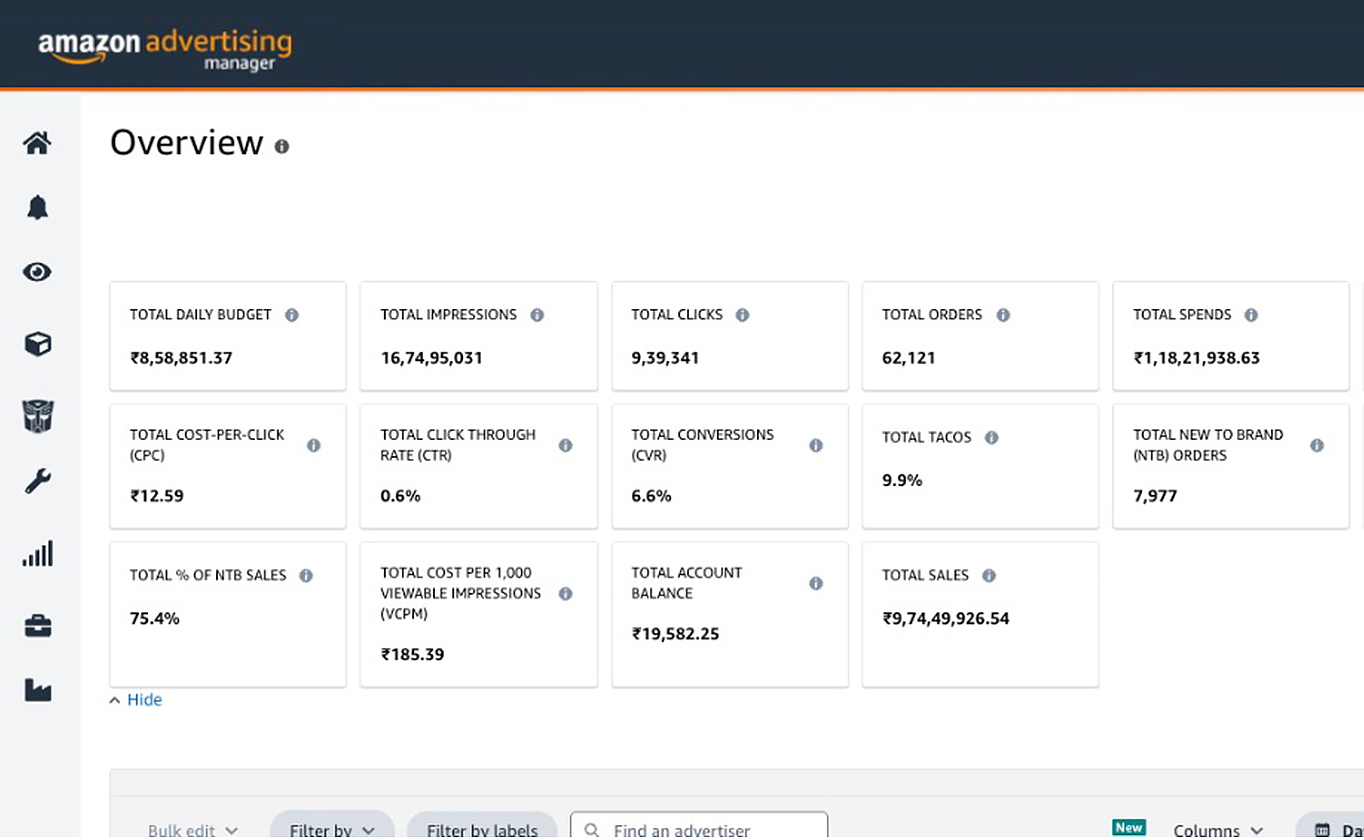Viewport: 1364px width, 840px height.
Task: Click info icon next to Overview heading
Action: (282, 147)
